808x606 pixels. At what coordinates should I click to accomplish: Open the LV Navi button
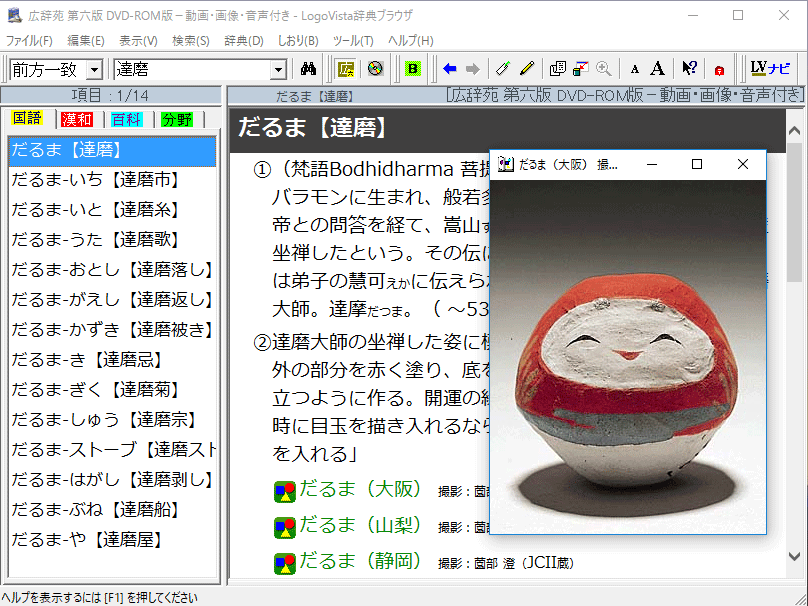[770, 69]
